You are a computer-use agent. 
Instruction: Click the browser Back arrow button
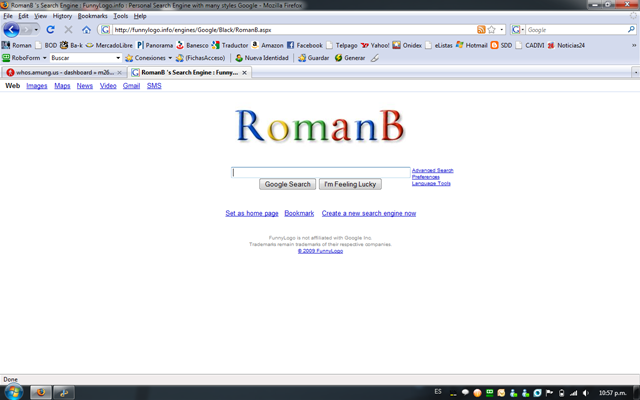point(11,30)
